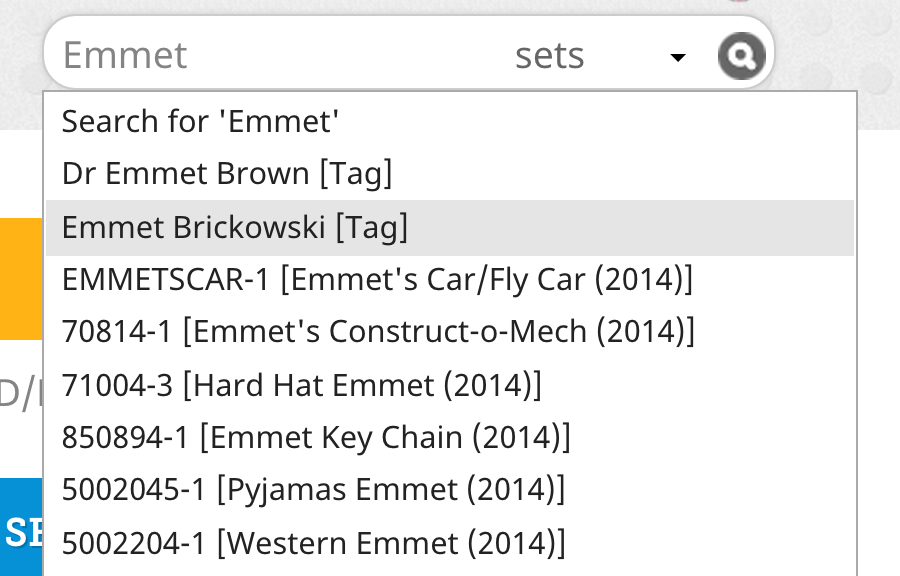The image size is (900, 576).
Task: Select the Emmet Brickowski tag suggestion
Action: coord(449,227)
